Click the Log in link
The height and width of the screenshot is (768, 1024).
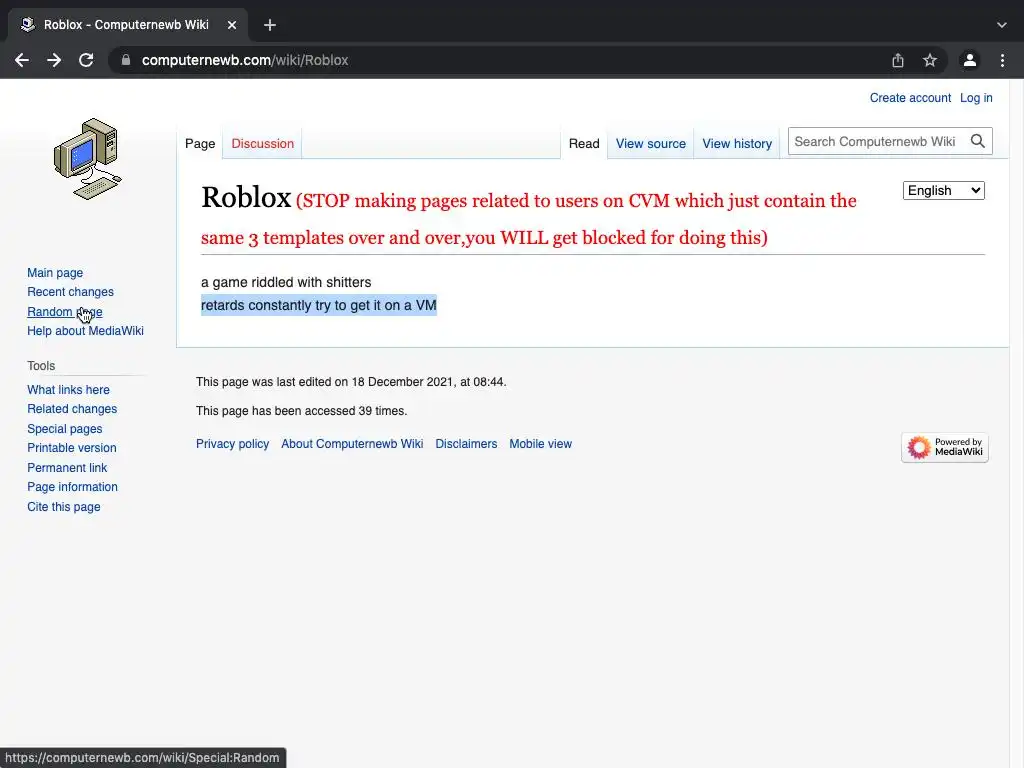[x=976, y=98]
